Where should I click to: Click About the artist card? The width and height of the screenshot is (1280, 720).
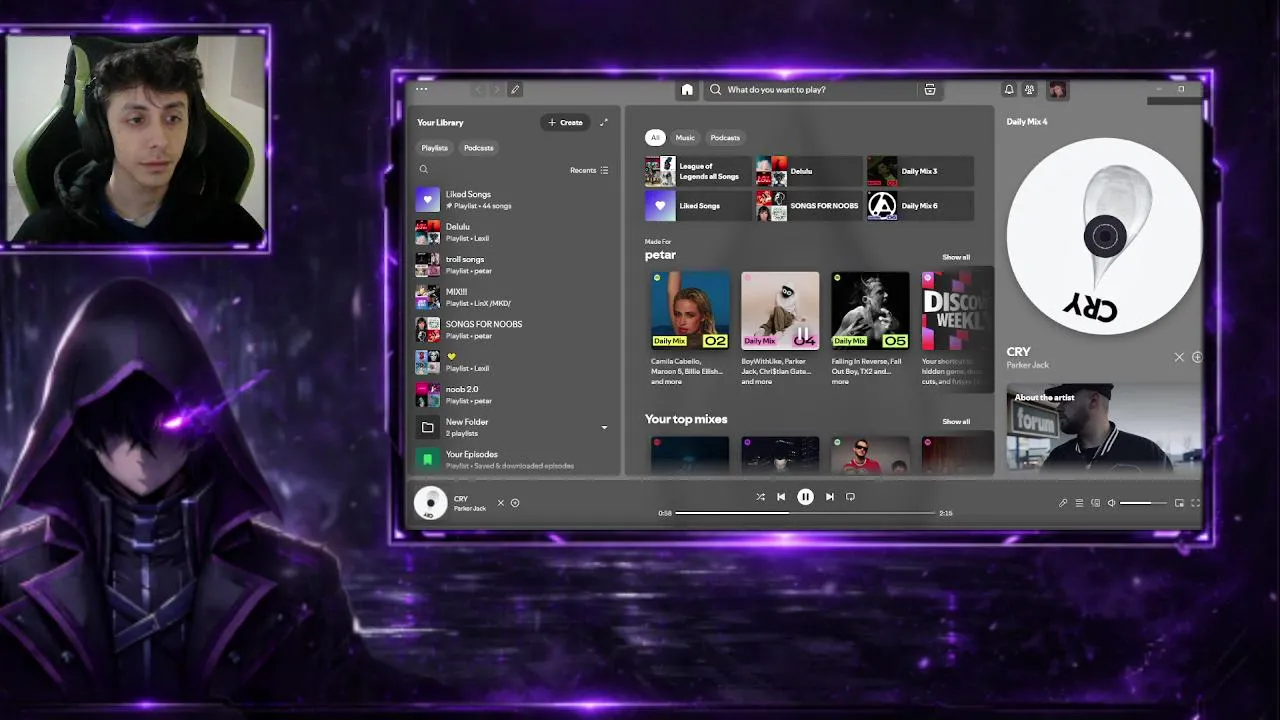[1104, 427]
